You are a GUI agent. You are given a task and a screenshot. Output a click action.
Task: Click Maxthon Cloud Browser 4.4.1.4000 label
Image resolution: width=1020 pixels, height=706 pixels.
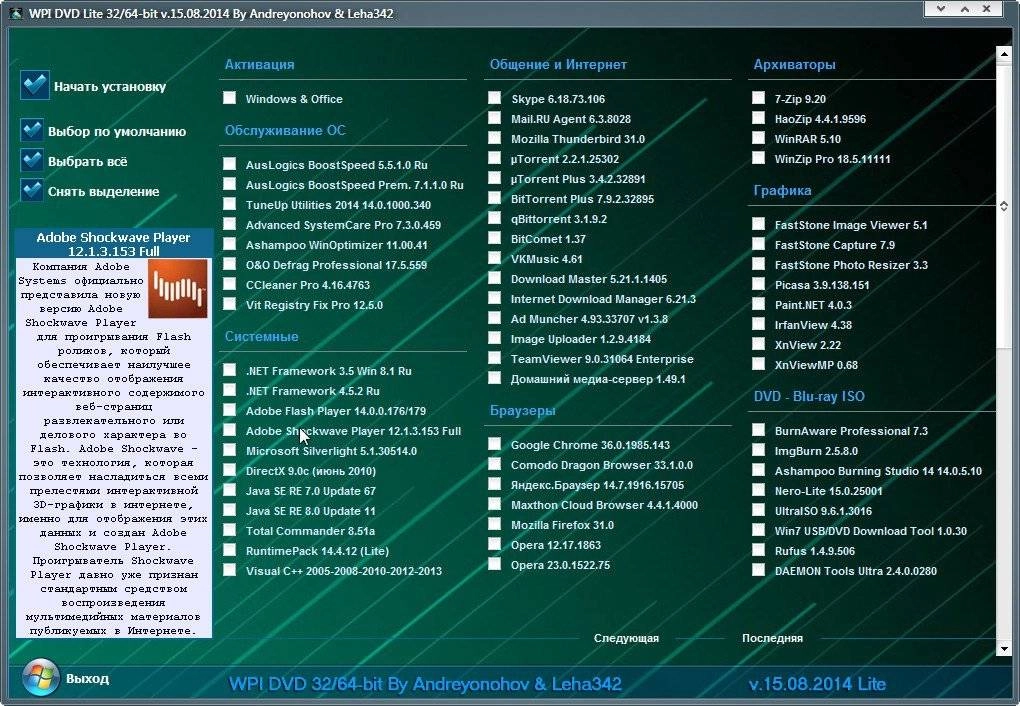pyautogui.click(x=604, y=505)
